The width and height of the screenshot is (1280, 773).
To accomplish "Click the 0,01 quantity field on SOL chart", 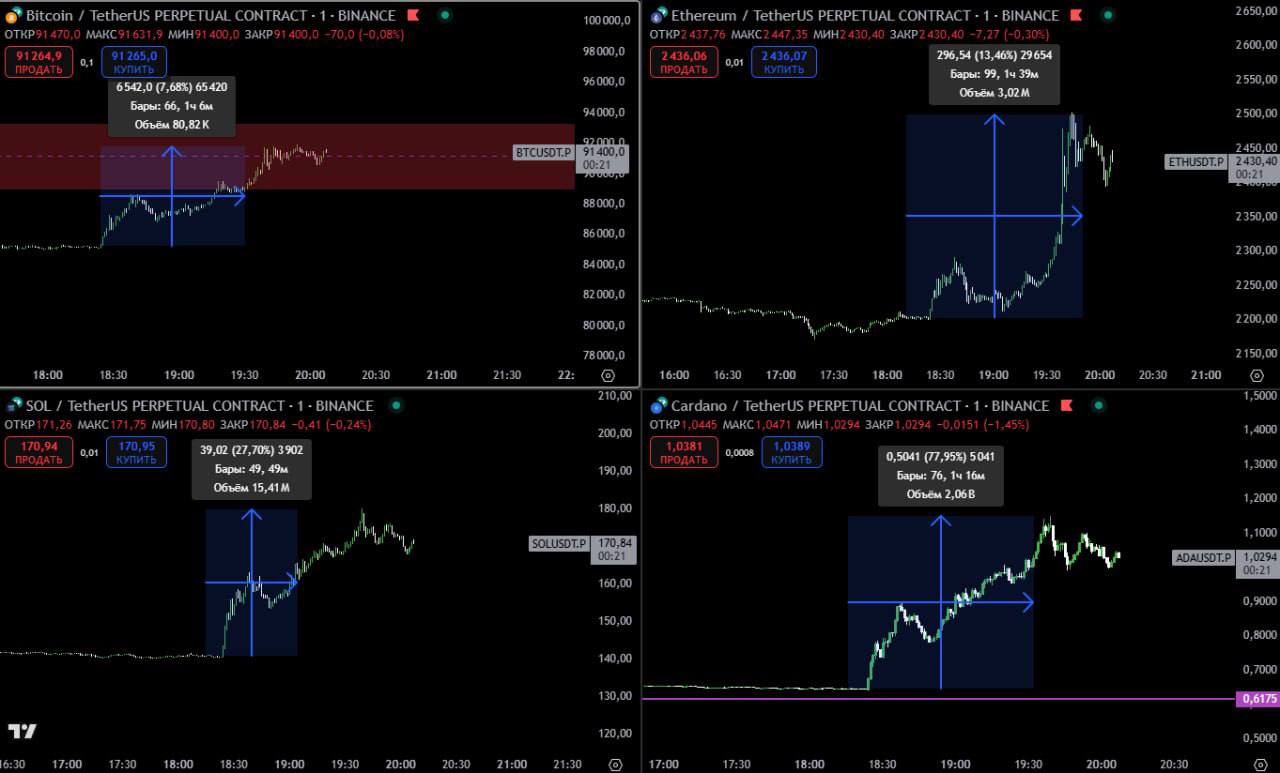I will (89, 452).
